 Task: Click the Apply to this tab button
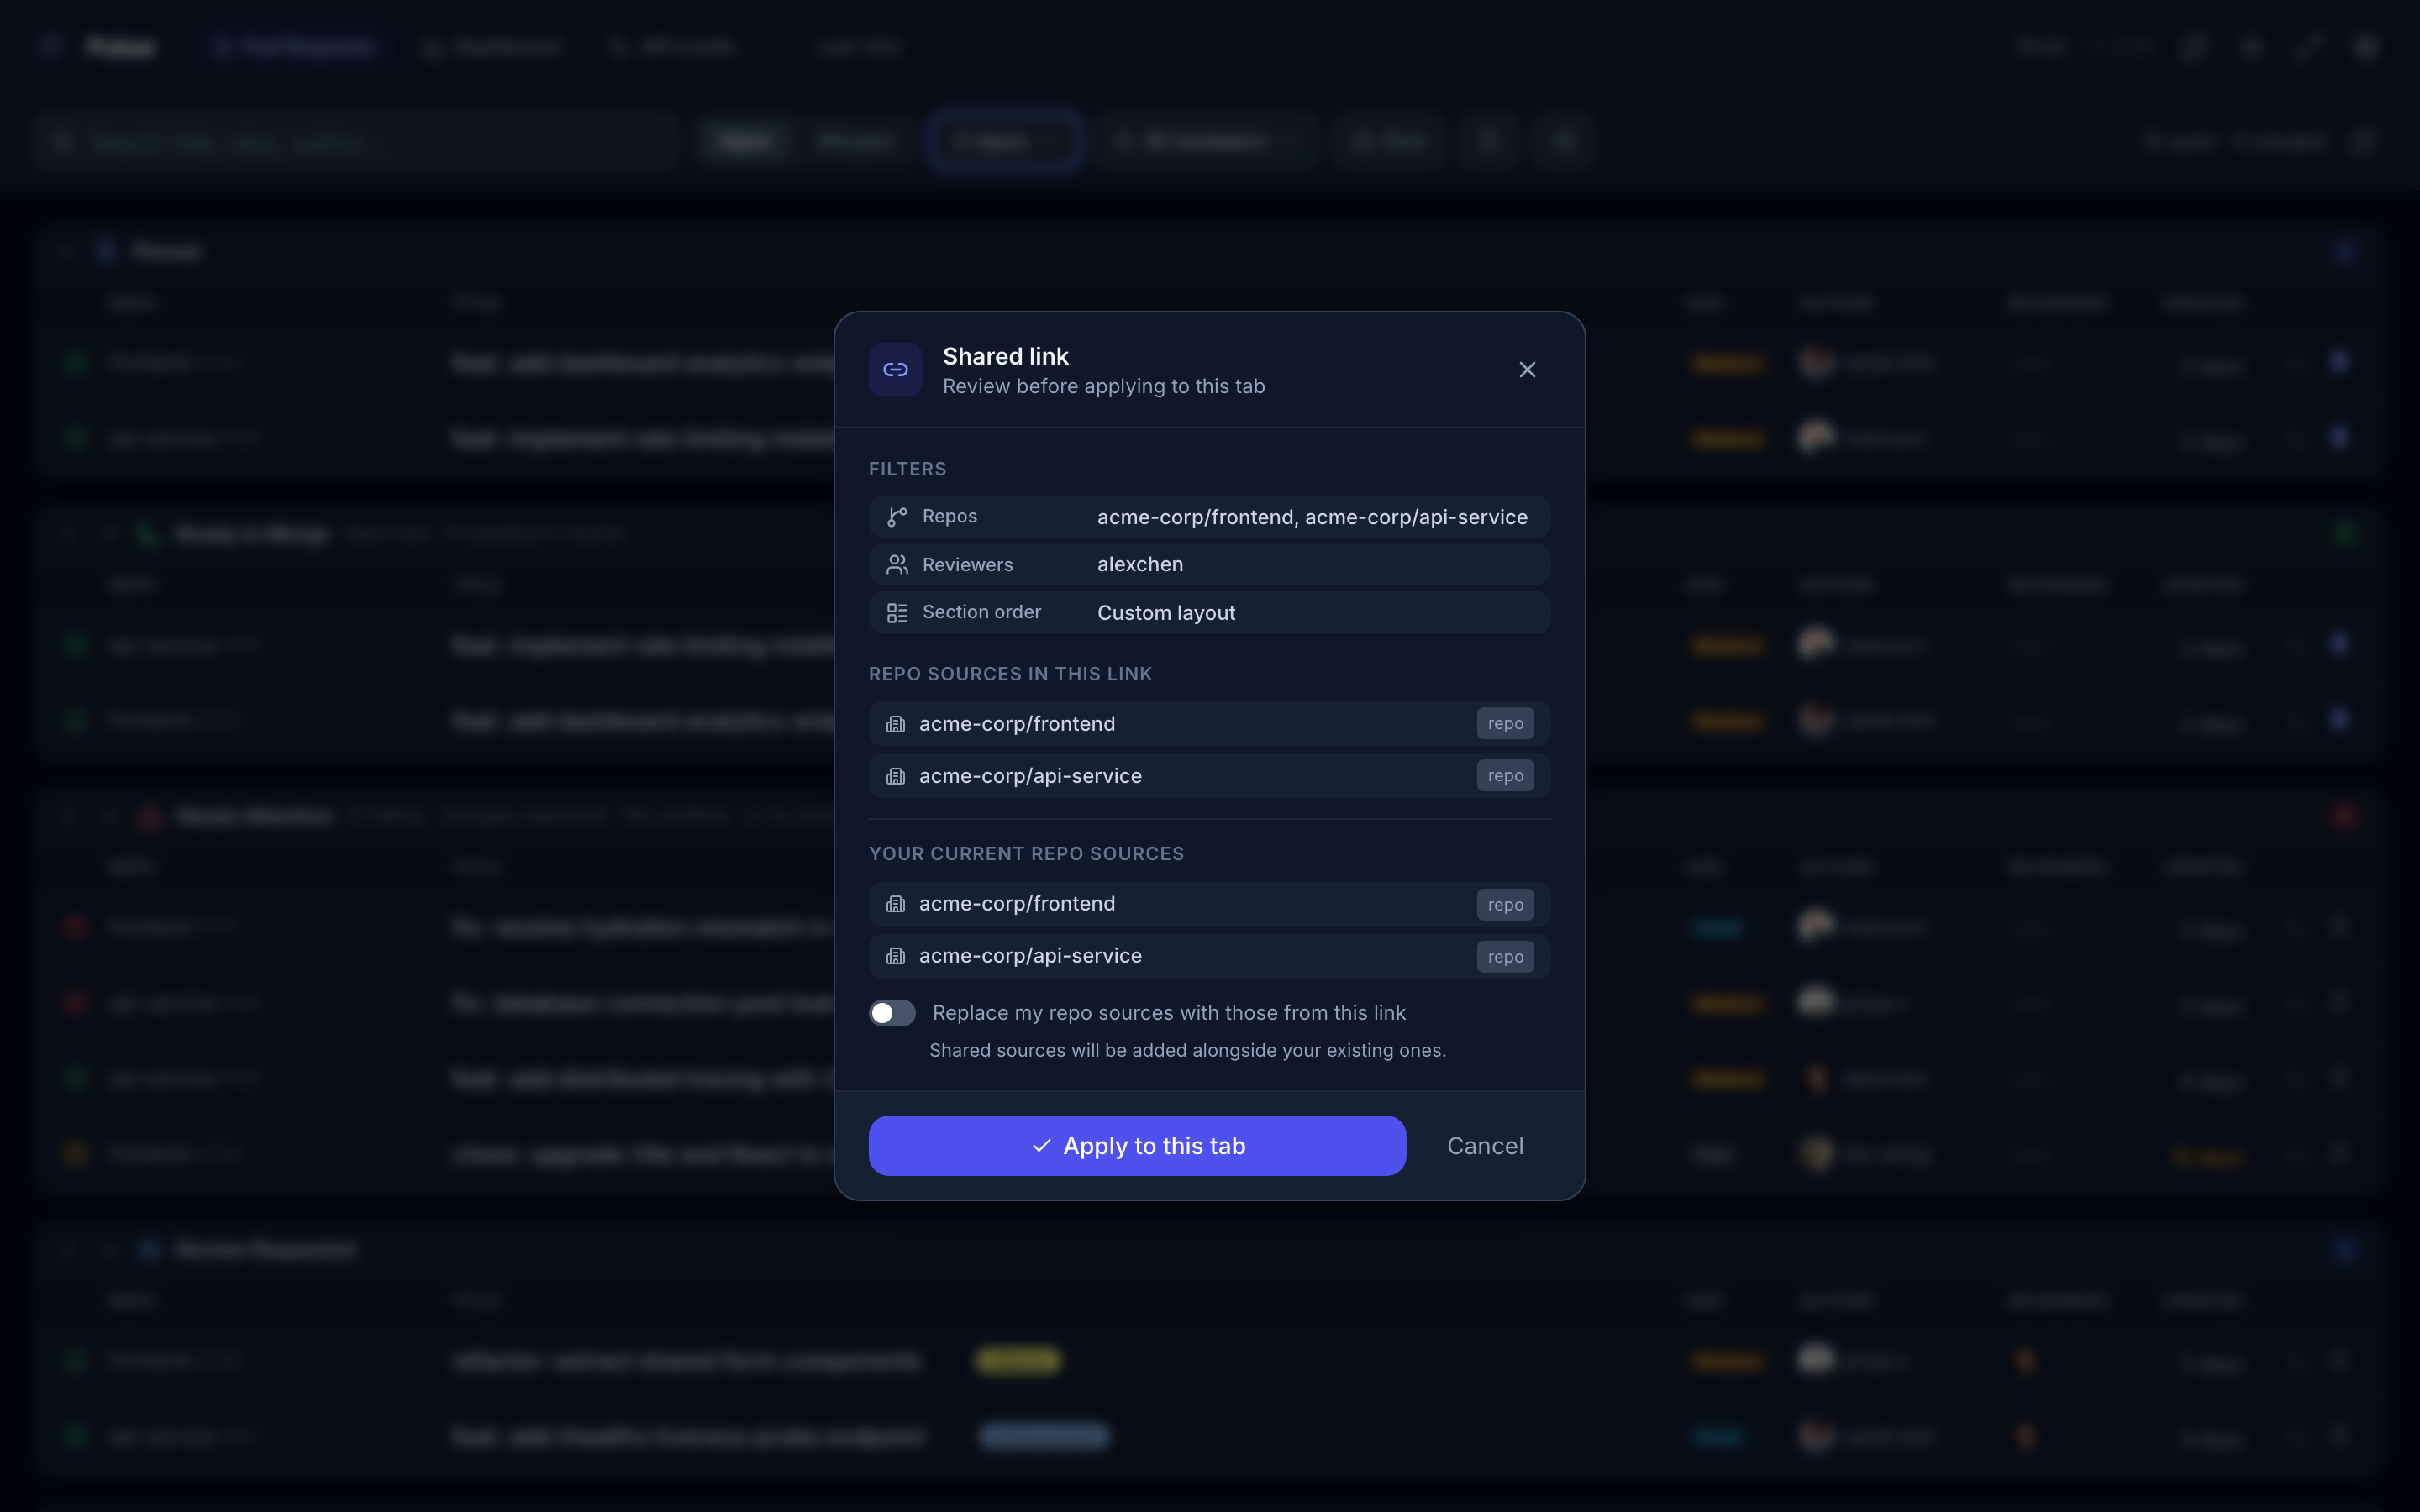click(x=1136, y=1145)
